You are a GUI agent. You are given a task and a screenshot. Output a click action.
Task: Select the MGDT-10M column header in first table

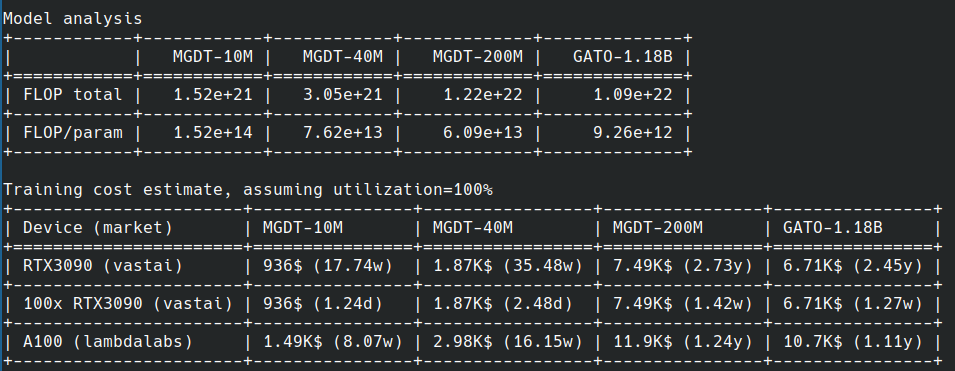[x=212, y=57]
